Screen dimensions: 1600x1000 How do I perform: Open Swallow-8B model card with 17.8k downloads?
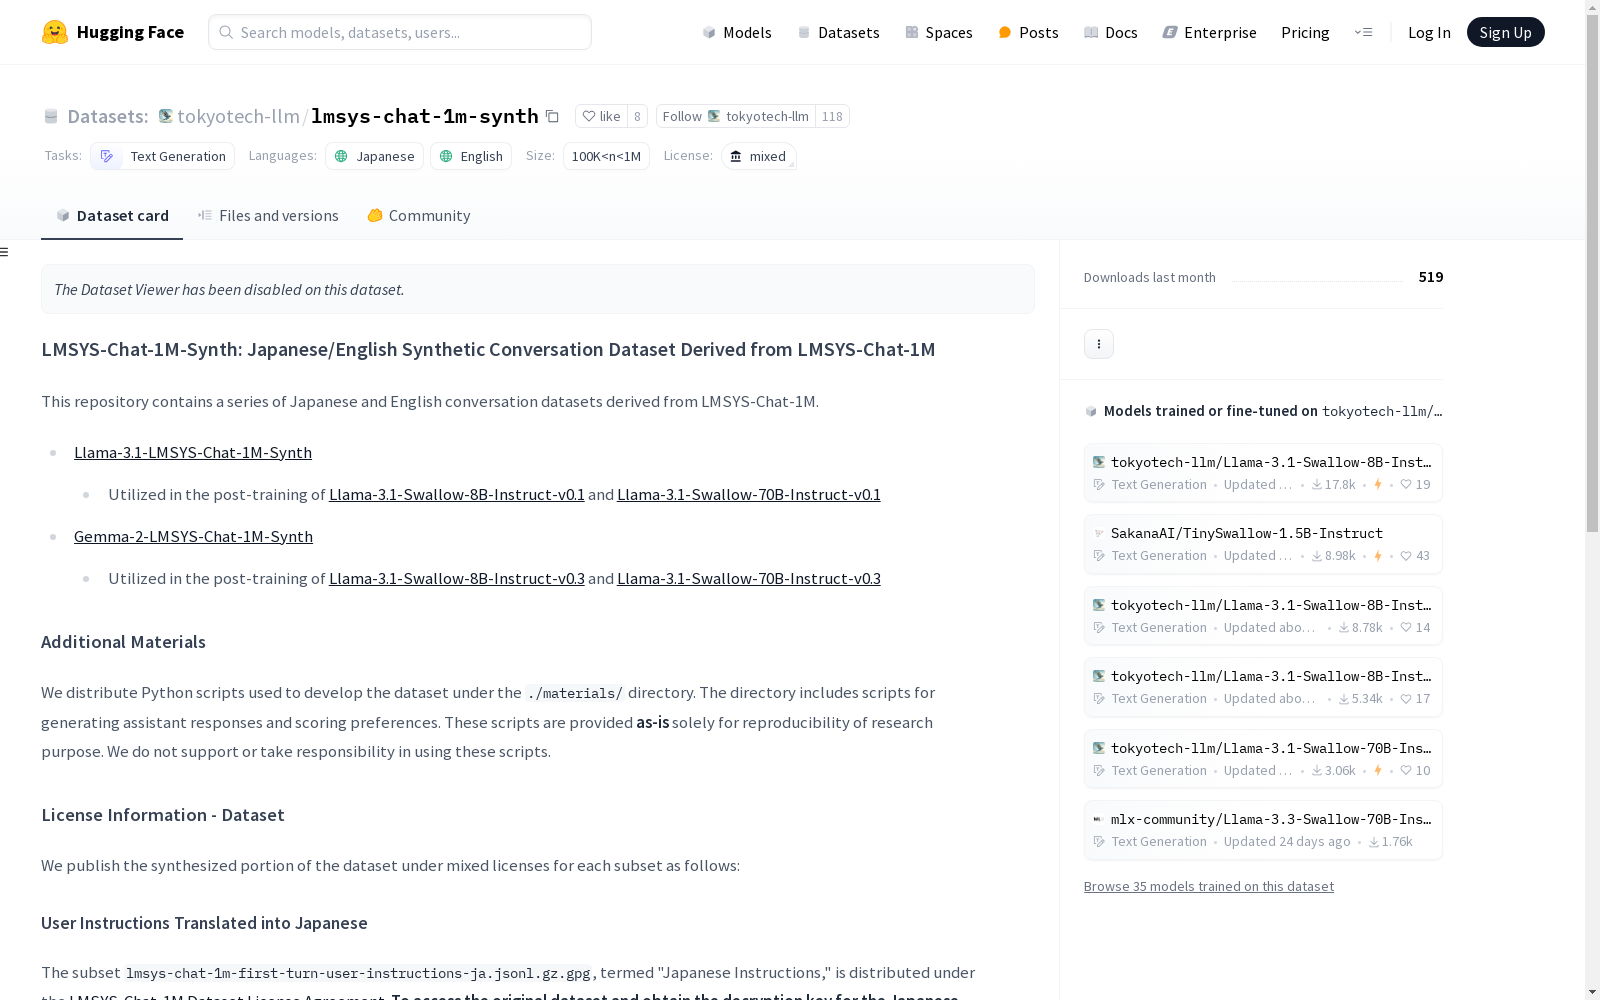(1263, 473)
